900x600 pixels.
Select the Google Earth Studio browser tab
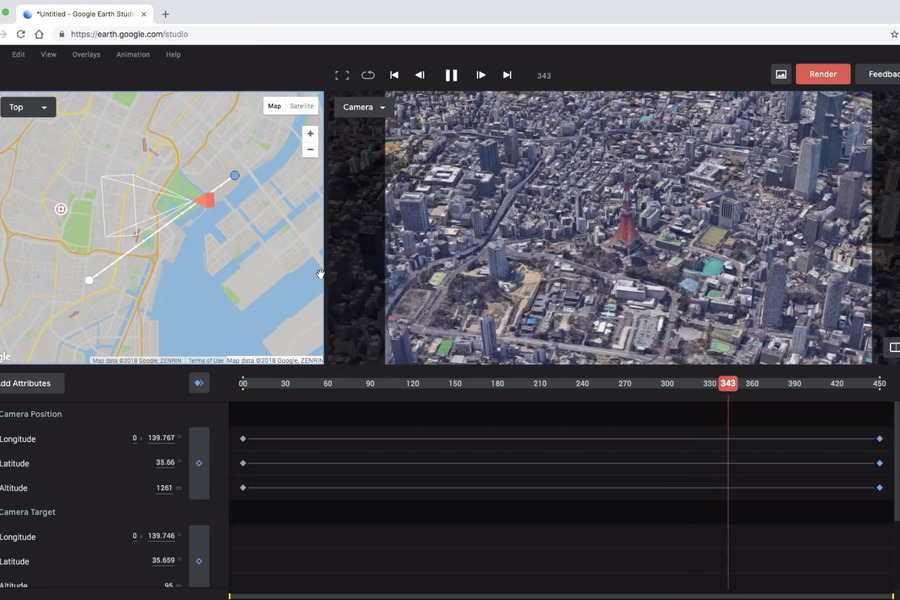[84, 14]
